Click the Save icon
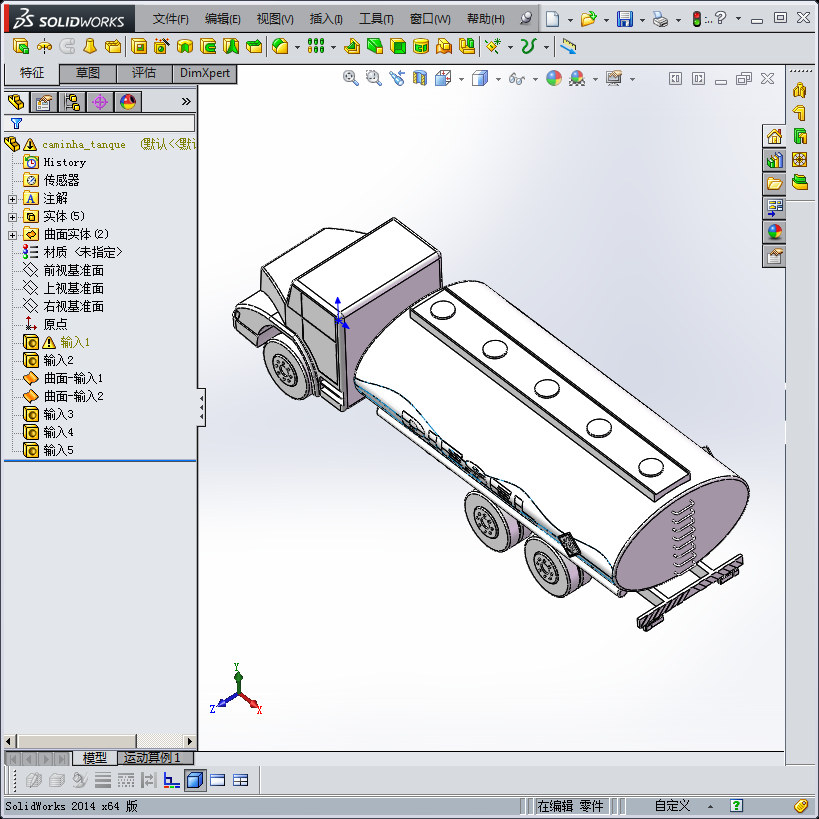The height and width of the screenshot is (819, 819). tap(625, 19)
